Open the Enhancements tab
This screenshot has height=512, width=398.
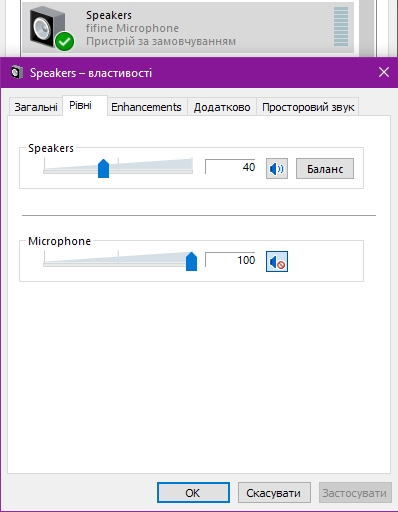click(x=146, y=107)
